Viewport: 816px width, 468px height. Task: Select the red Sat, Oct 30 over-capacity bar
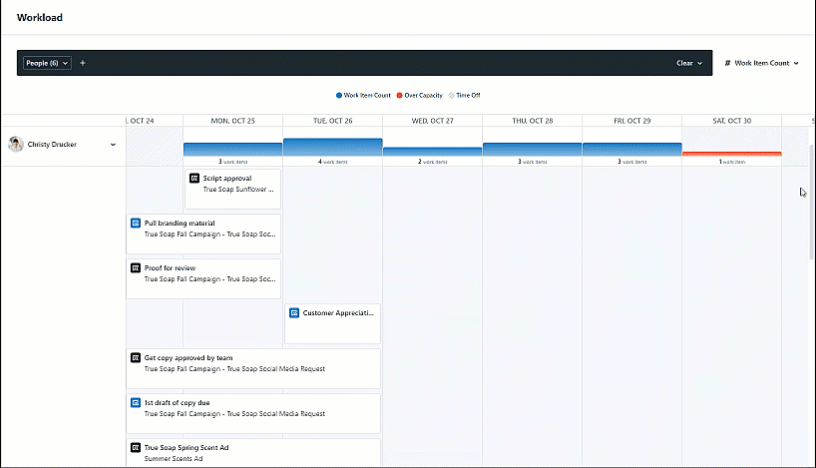click(x=732, y=154)
